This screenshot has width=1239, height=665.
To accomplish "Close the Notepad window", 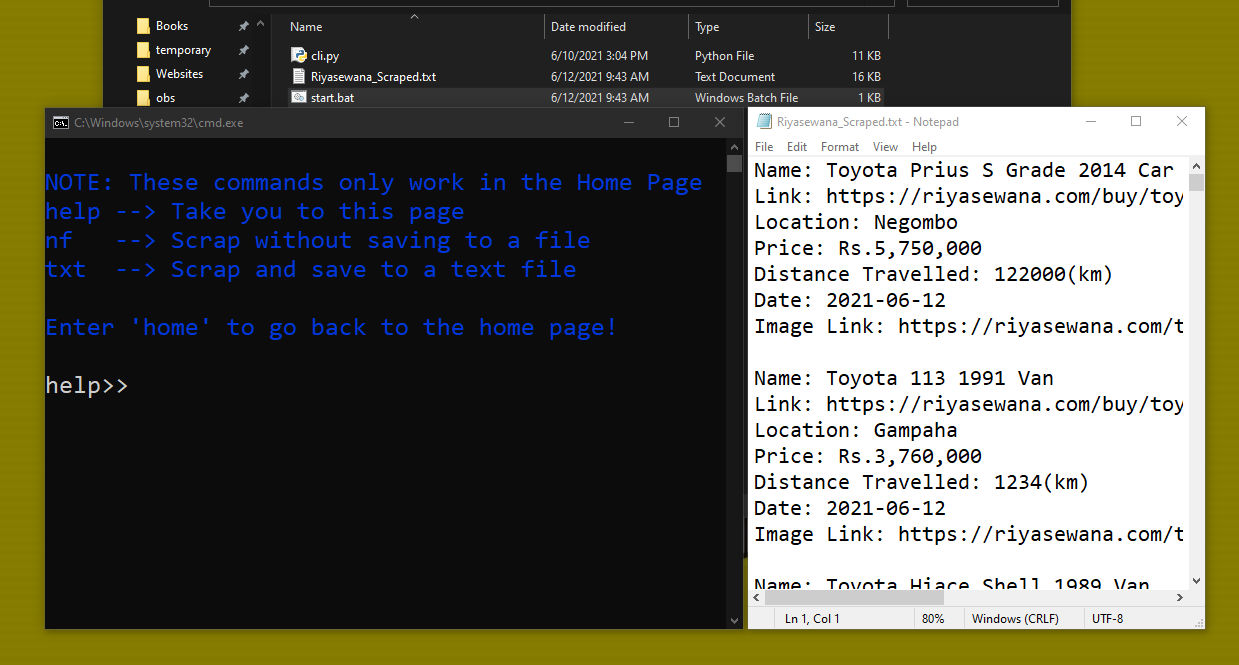I will point(1182,121).
